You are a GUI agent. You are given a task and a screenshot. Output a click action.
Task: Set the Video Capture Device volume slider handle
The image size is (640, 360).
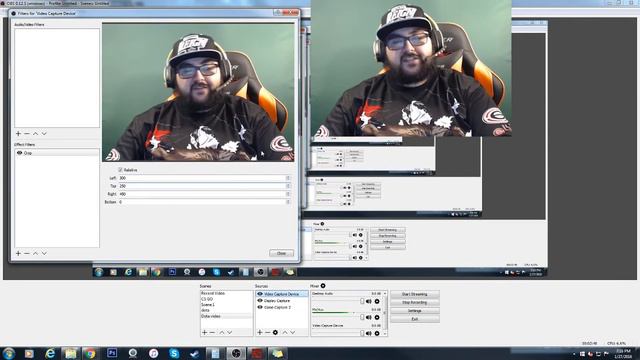tap(362, 333)
